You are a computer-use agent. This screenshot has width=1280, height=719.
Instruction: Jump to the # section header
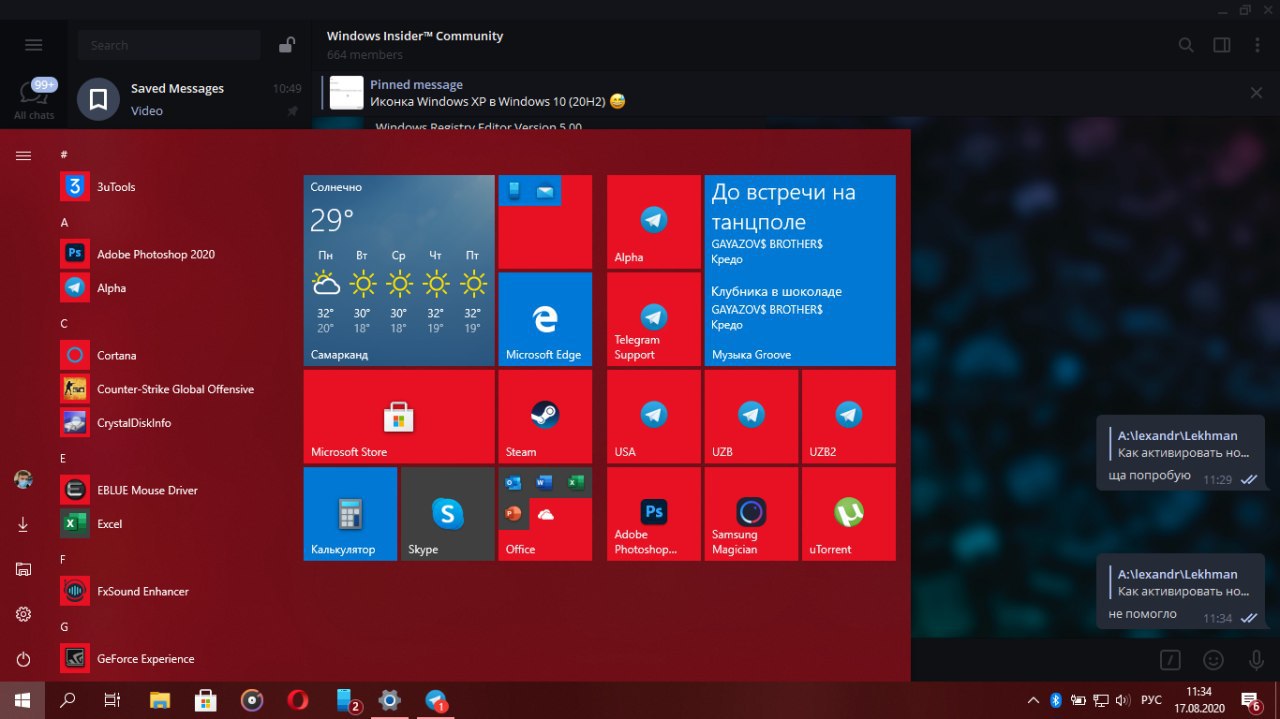coord(64,154)
